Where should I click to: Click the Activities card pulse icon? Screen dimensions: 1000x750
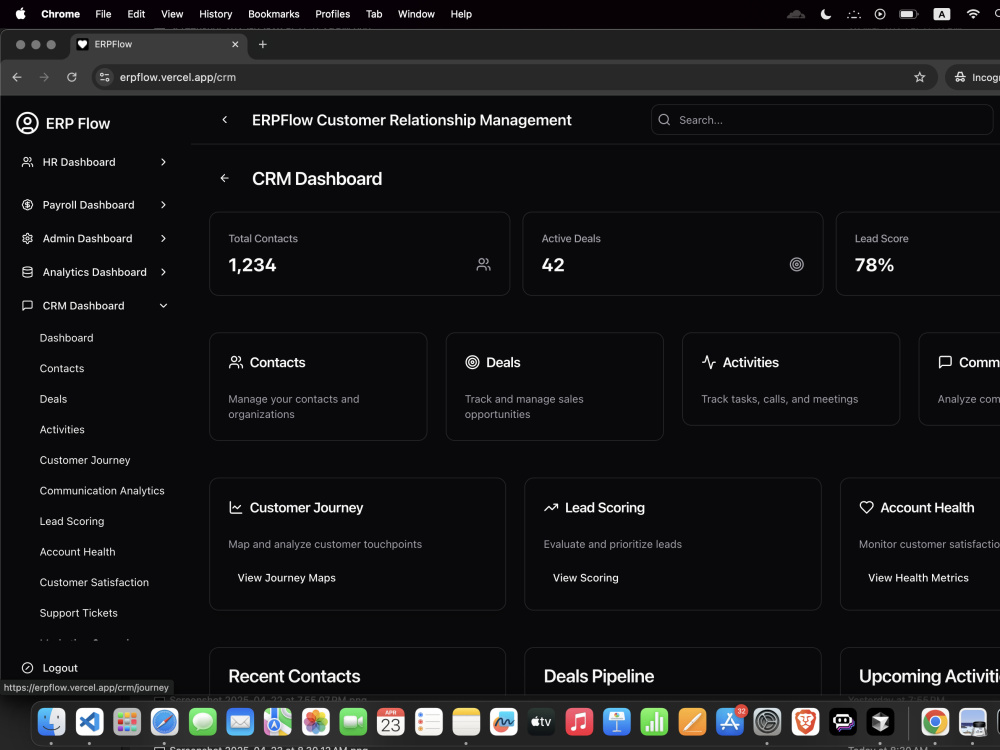click(x=709, y=362)
